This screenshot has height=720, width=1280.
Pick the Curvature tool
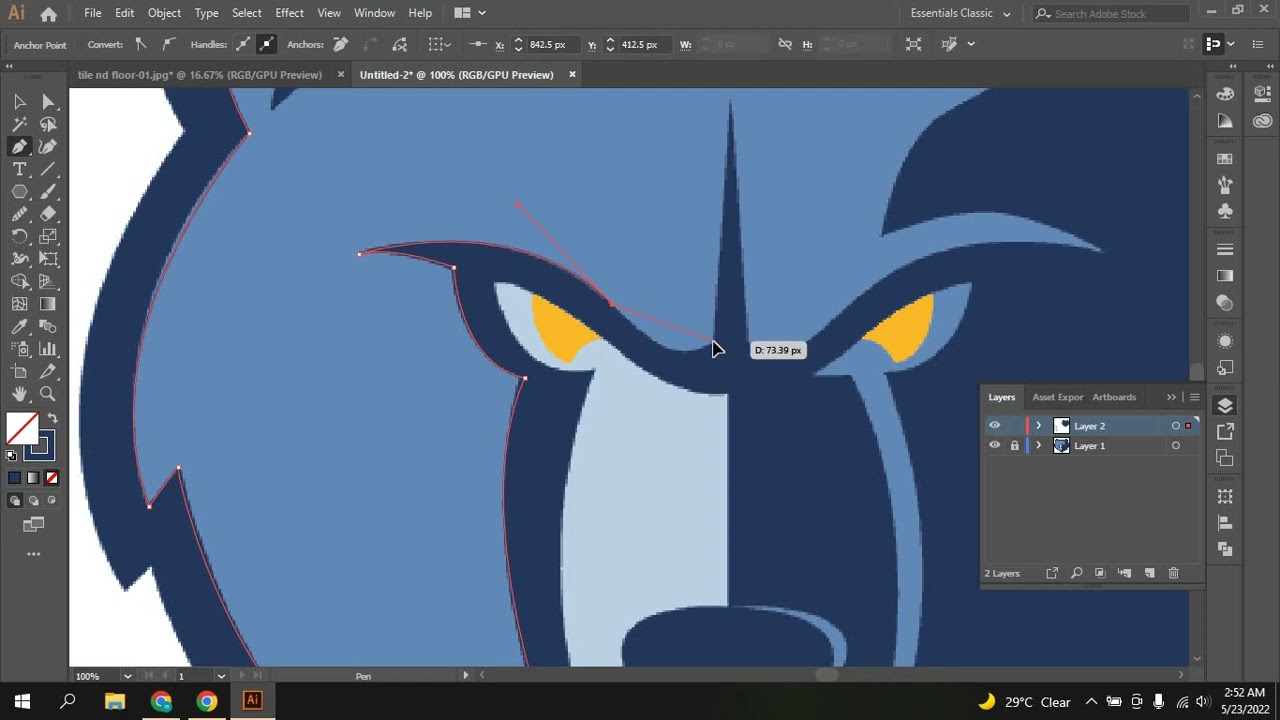click(x=48, y=147)
